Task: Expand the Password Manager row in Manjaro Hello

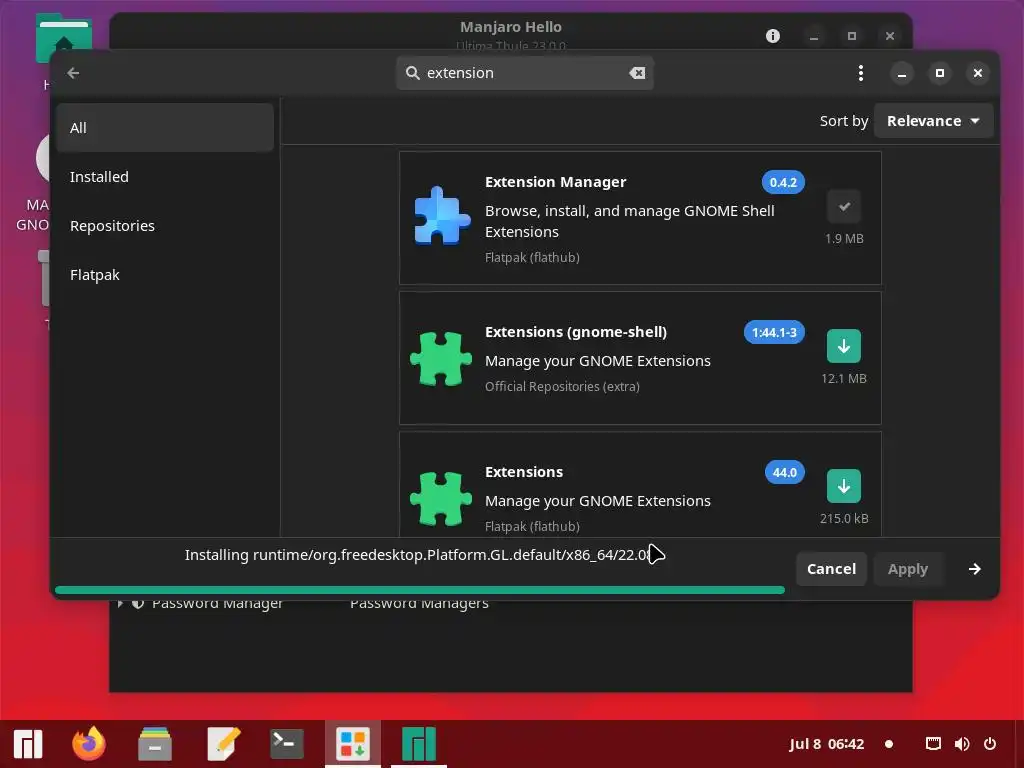Action: coord(120,604)
